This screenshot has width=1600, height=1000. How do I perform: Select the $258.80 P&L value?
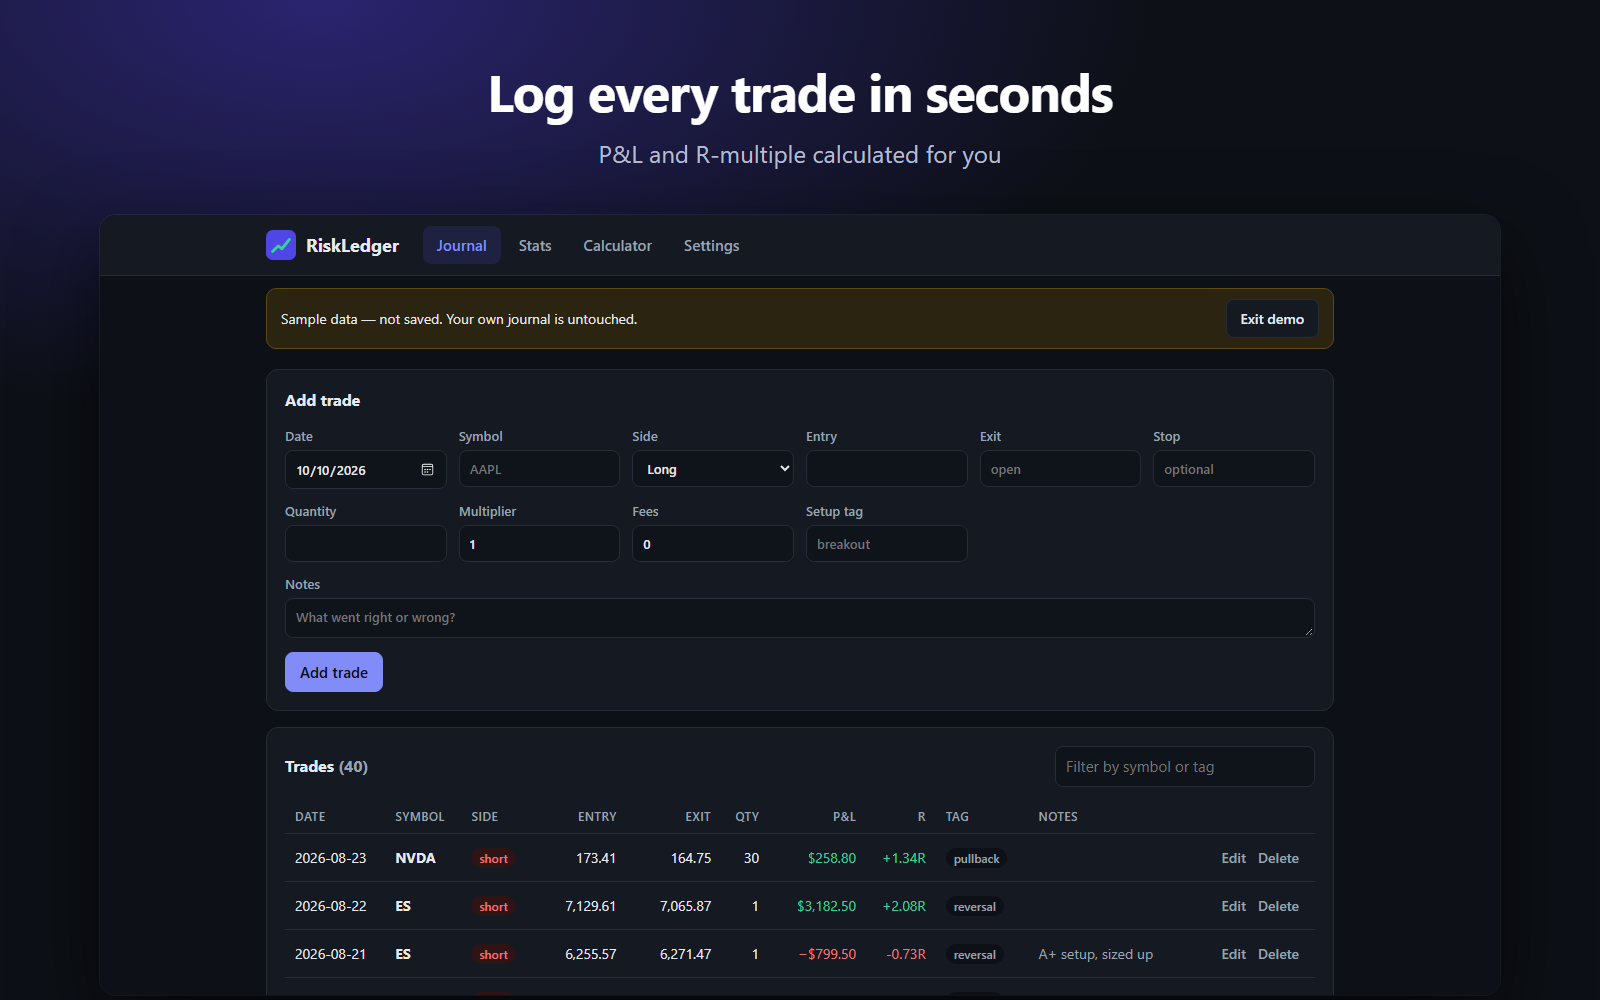[x=832, y=858]
